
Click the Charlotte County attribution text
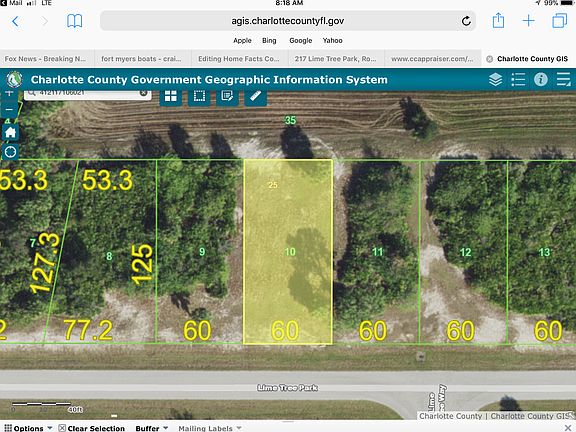tap(494, 416)
